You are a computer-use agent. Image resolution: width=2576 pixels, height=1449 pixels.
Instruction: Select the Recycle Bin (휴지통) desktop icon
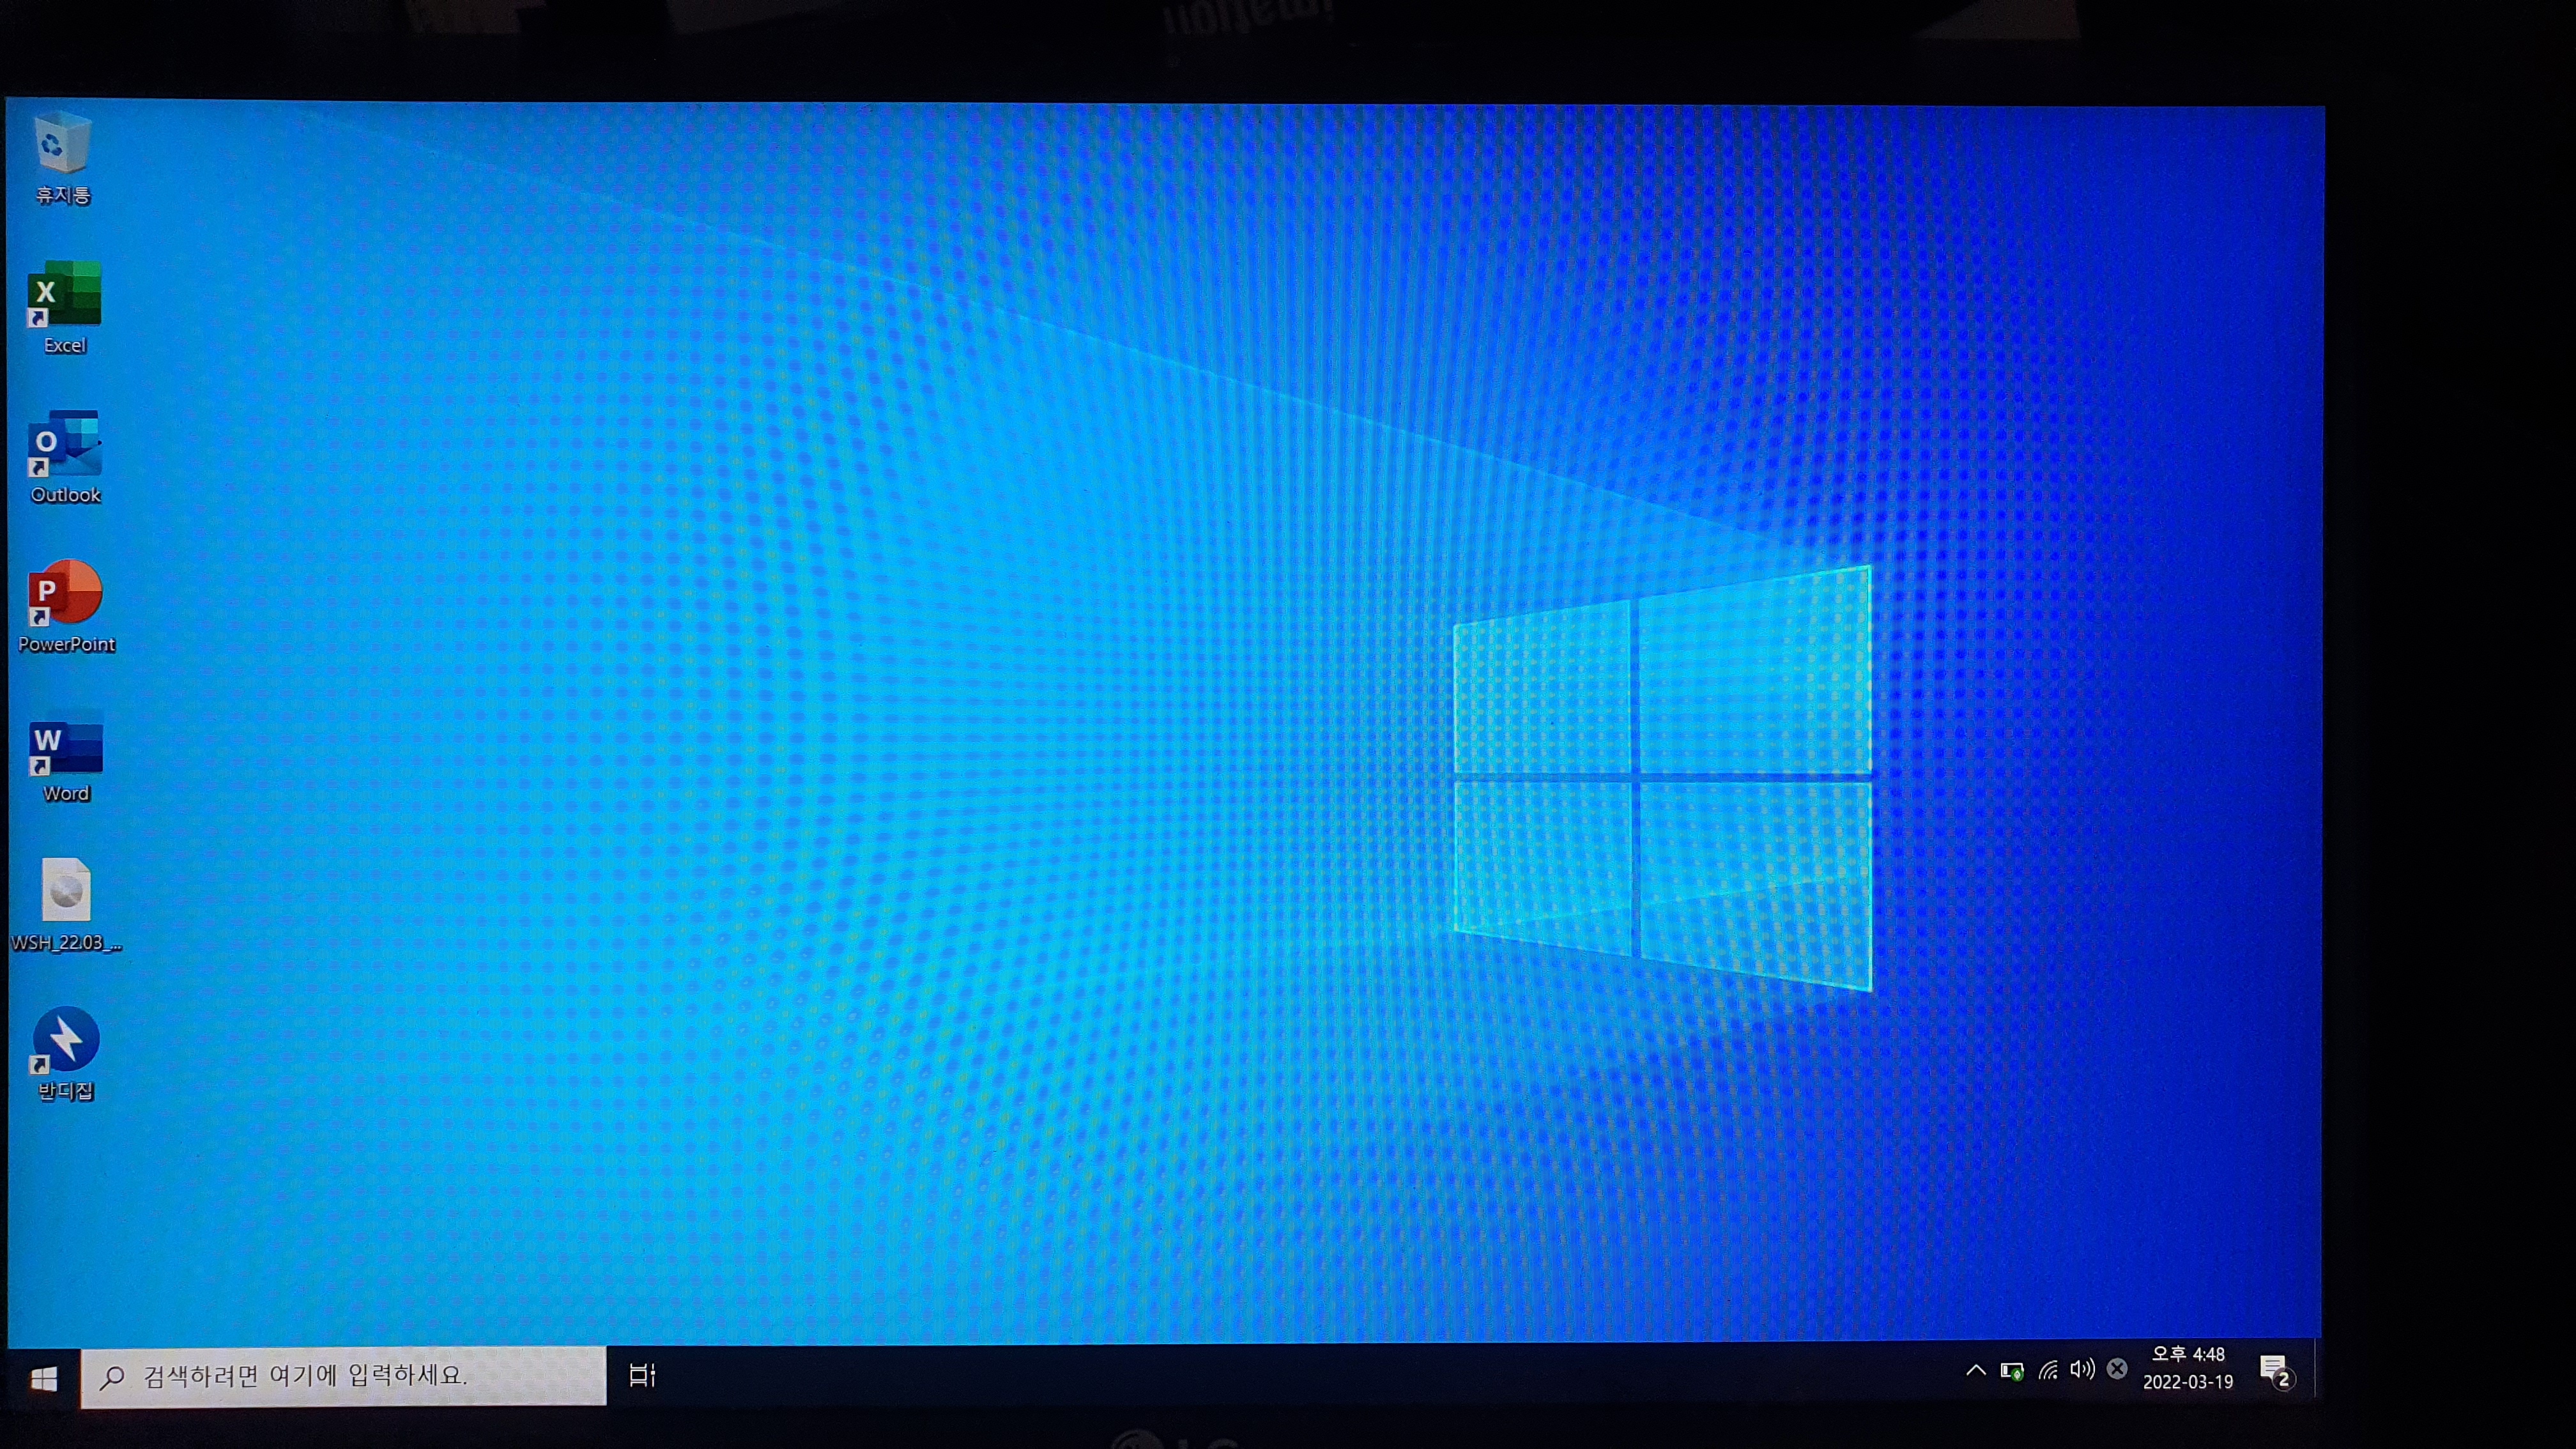click(63, 159)
